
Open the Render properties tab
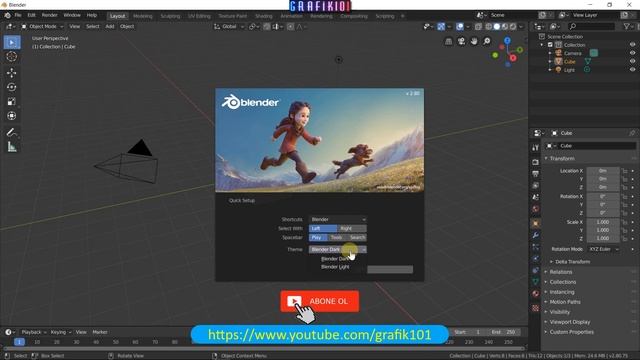pos(536,162)
